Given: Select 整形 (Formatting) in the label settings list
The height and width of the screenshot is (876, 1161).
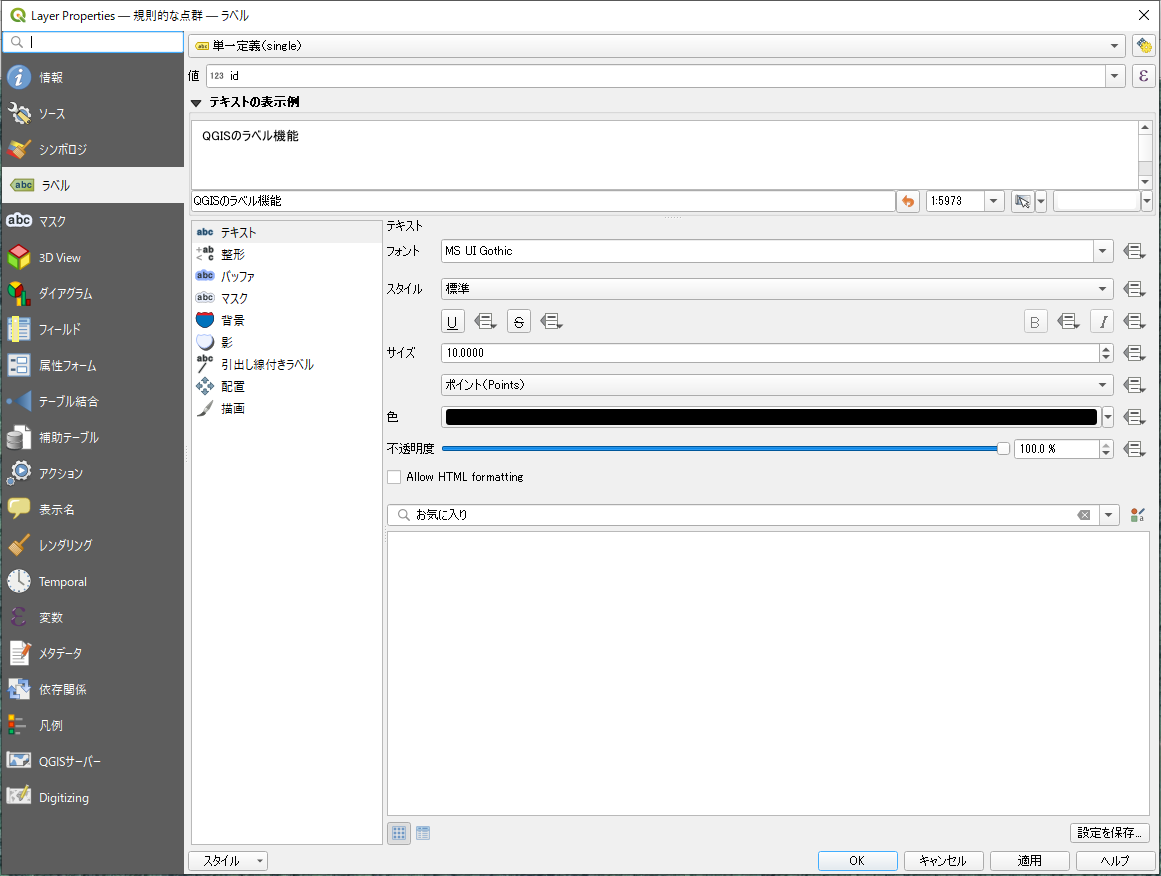Looking at the screenshot, I should pos(287,254).
